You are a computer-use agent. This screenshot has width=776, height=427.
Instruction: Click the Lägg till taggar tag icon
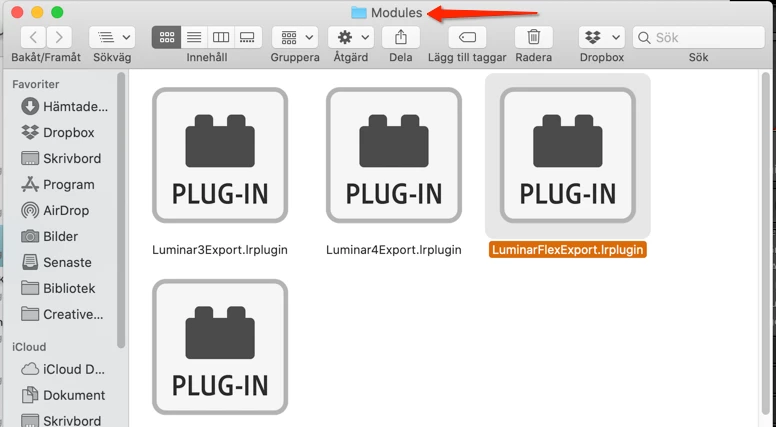(467, 37)
